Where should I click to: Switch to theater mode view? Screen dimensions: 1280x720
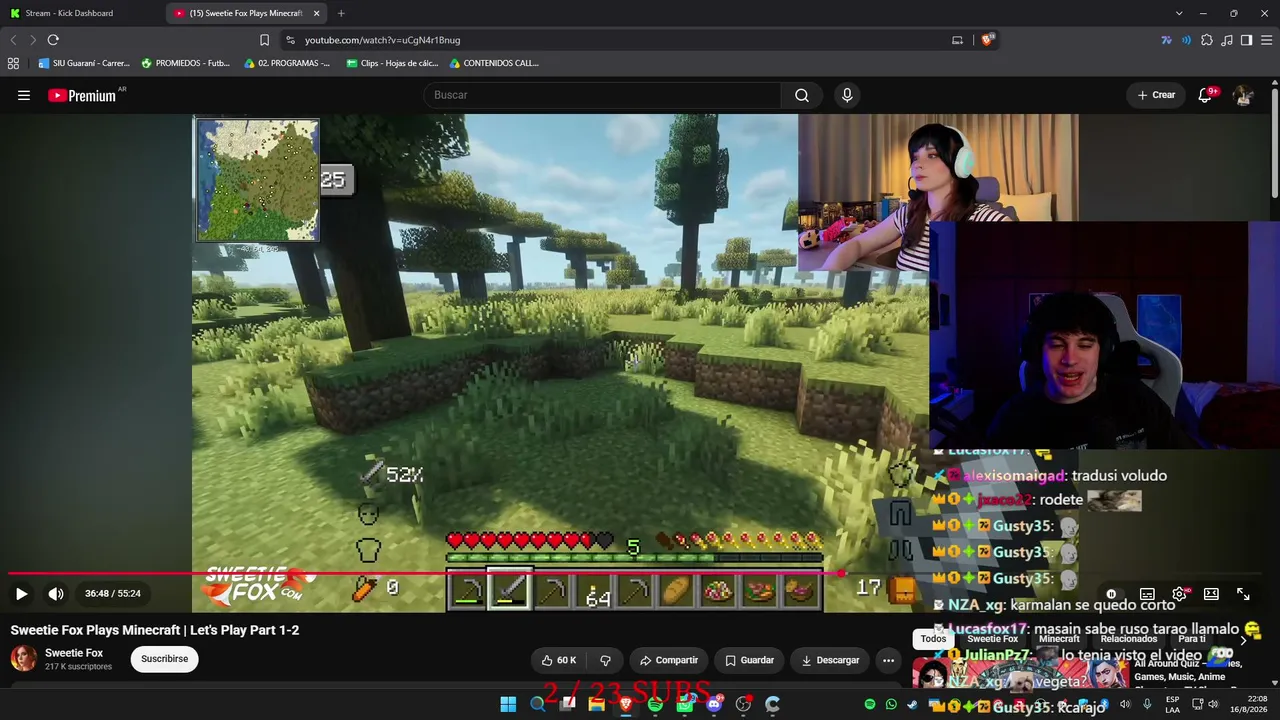point(1211,594)
